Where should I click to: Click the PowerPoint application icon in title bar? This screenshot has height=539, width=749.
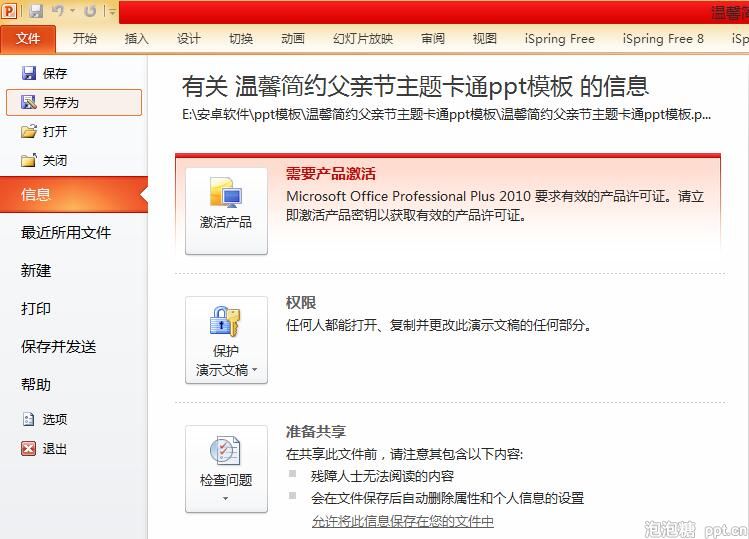(9, 11)
